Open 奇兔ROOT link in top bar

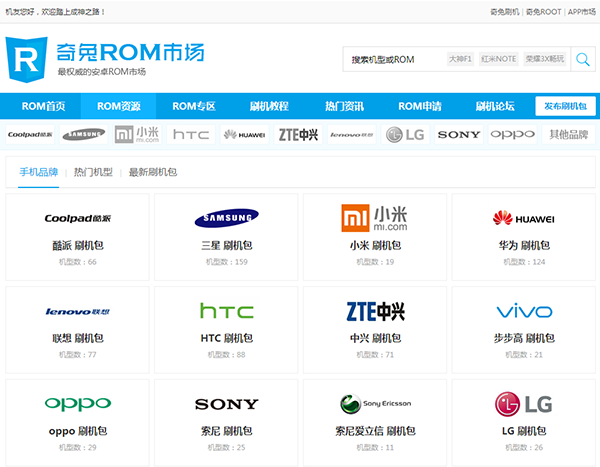(x=543, y=12)
